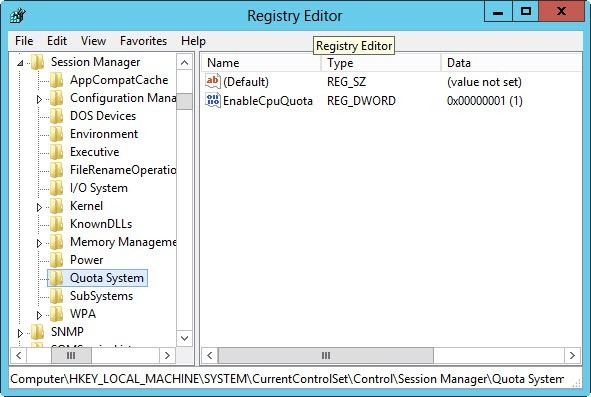Screen dimensions: 591x397
Task: Click the tree pane scroll left arrow
Action: coord(19,355)
